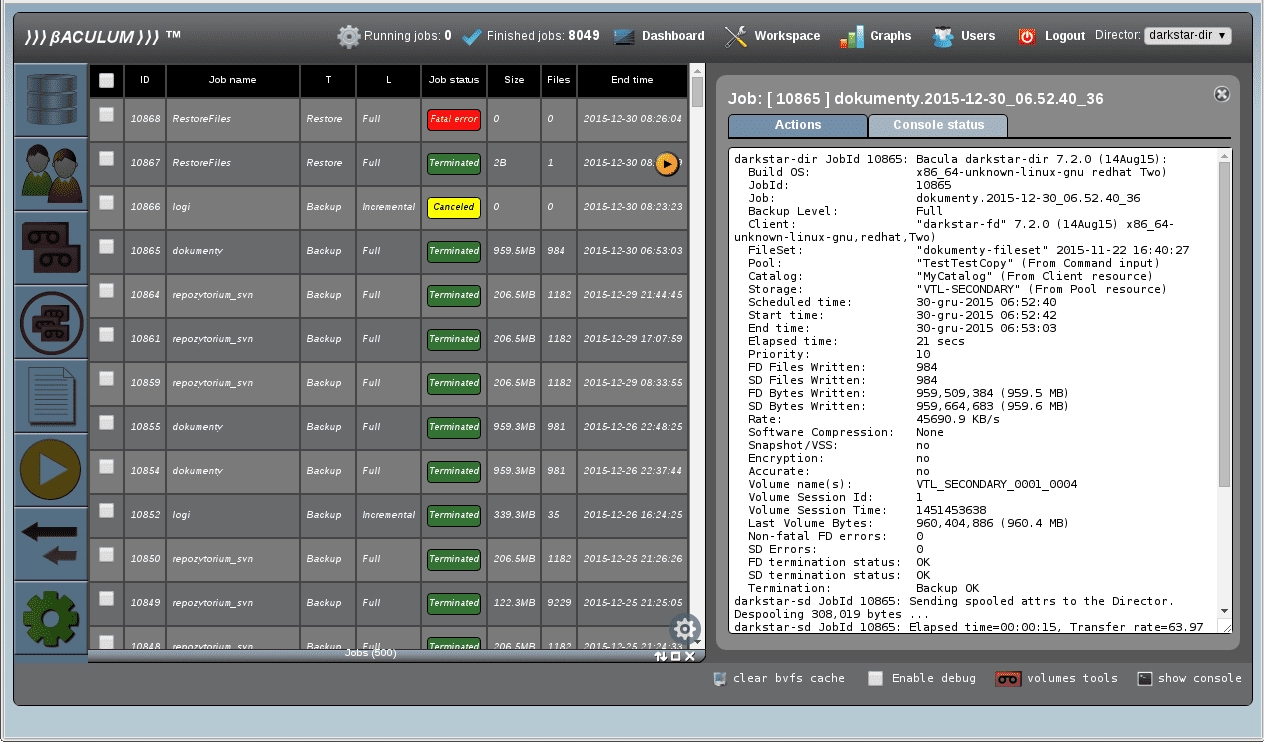This screenshot has width=1264, height=742.
Task: Sort jobs by End time column header
Action: [x=632, y=80]
